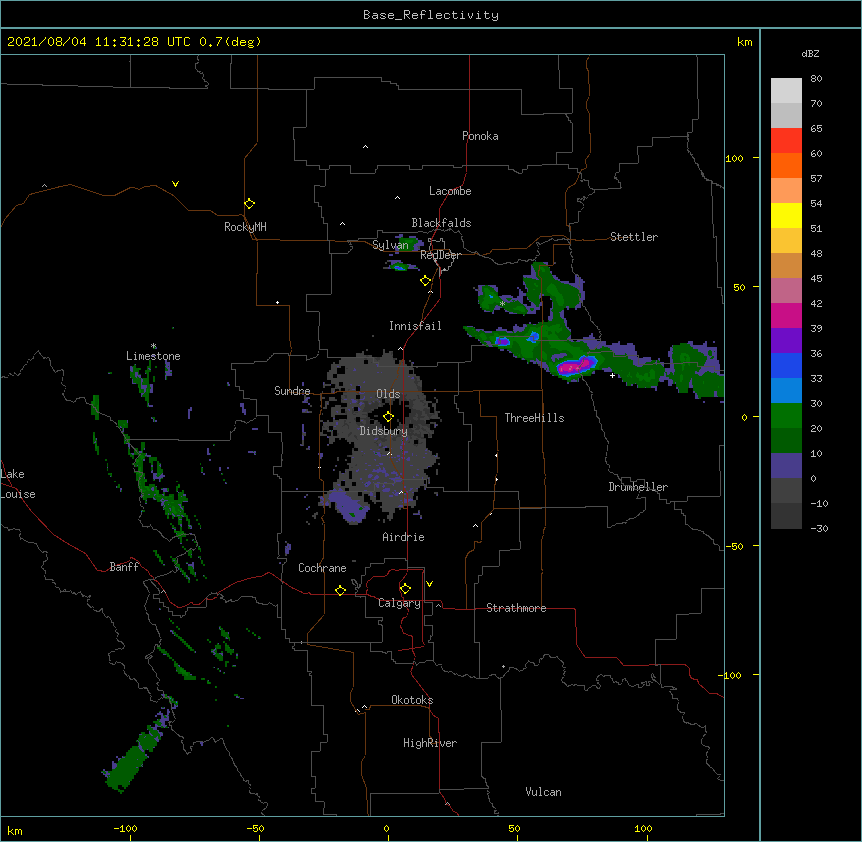Click the -30 dBZ legend value

click(x=819, y=528)
